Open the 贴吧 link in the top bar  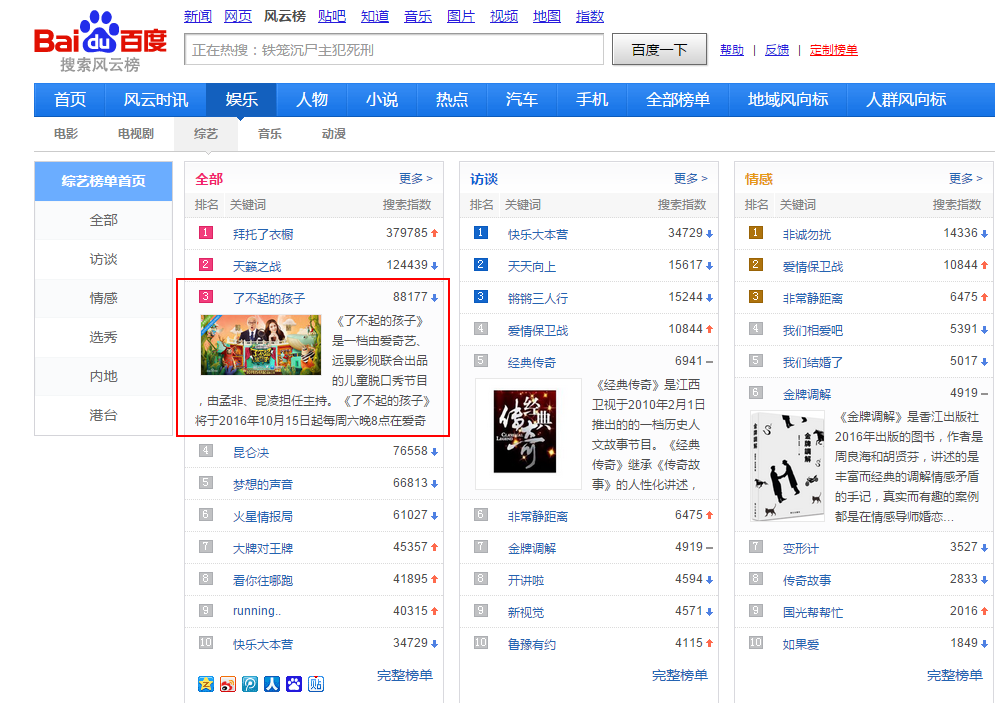coord(332,16)
